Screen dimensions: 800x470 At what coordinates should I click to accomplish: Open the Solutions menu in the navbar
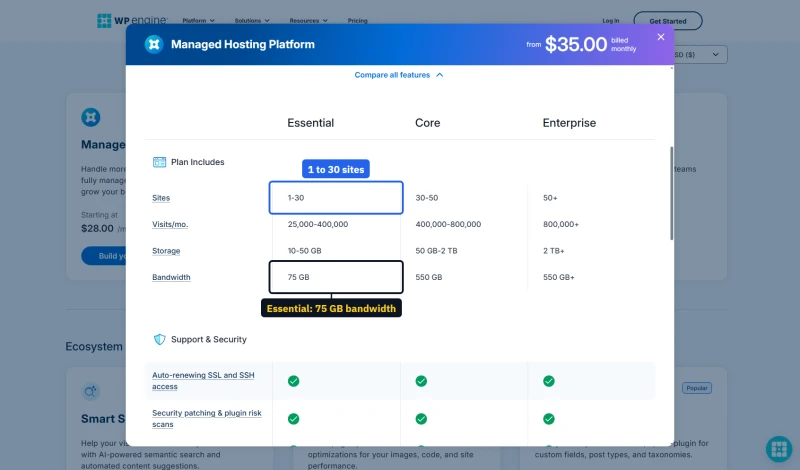pos(252,21)
